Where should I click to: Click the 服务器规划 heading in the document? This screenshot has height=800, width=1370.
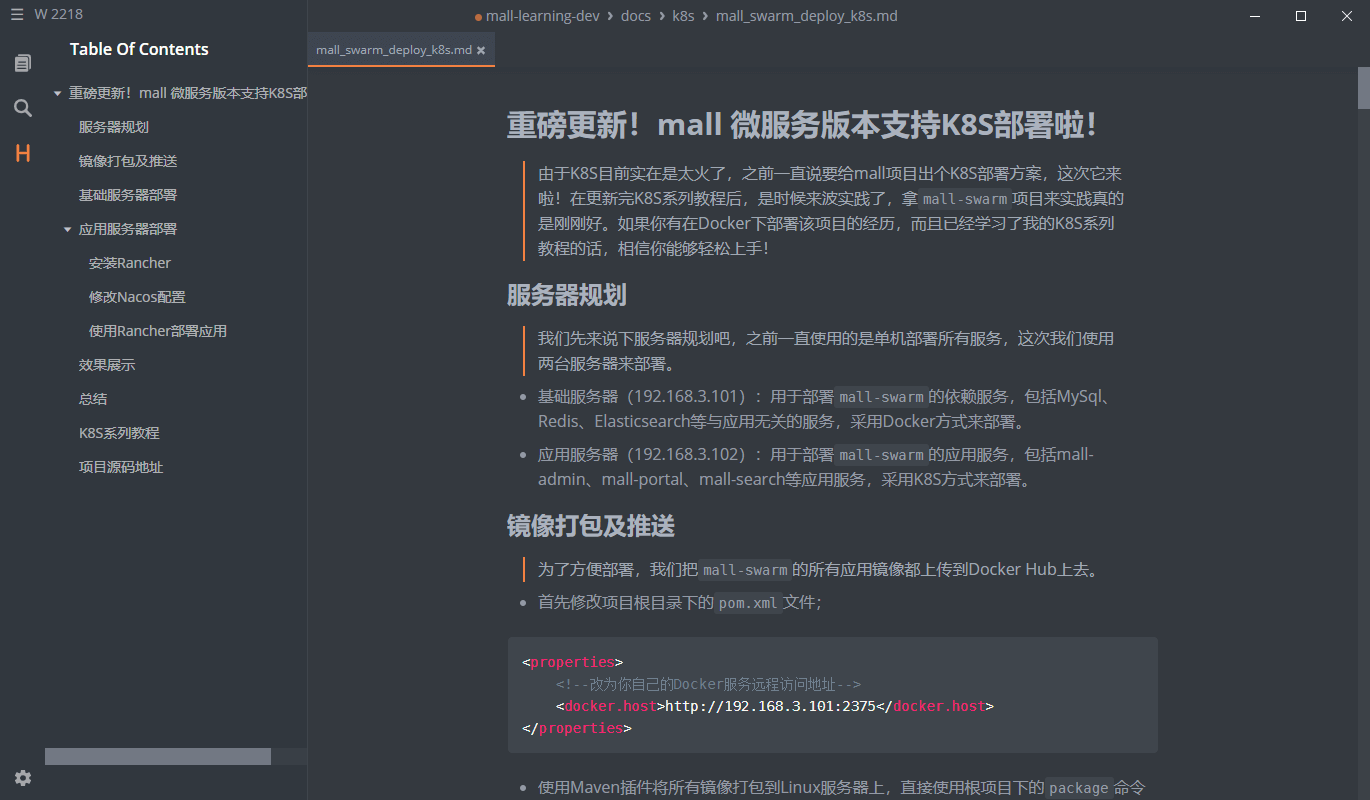coord(567,295)
